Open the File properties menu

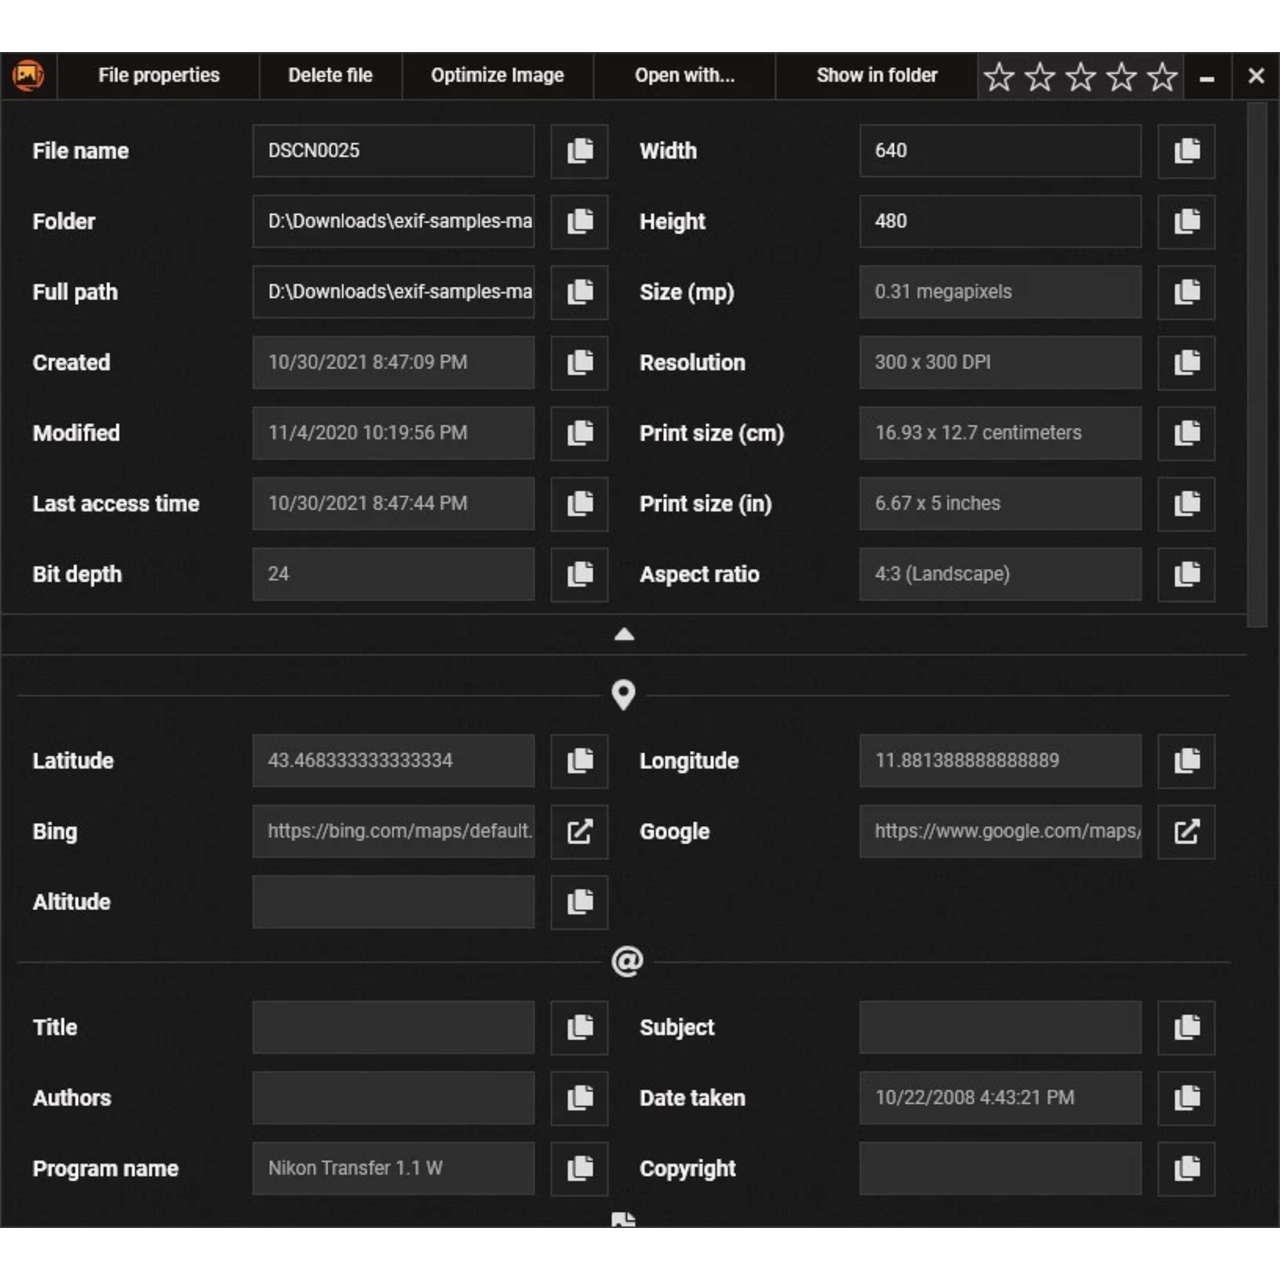tap(159, 76)
